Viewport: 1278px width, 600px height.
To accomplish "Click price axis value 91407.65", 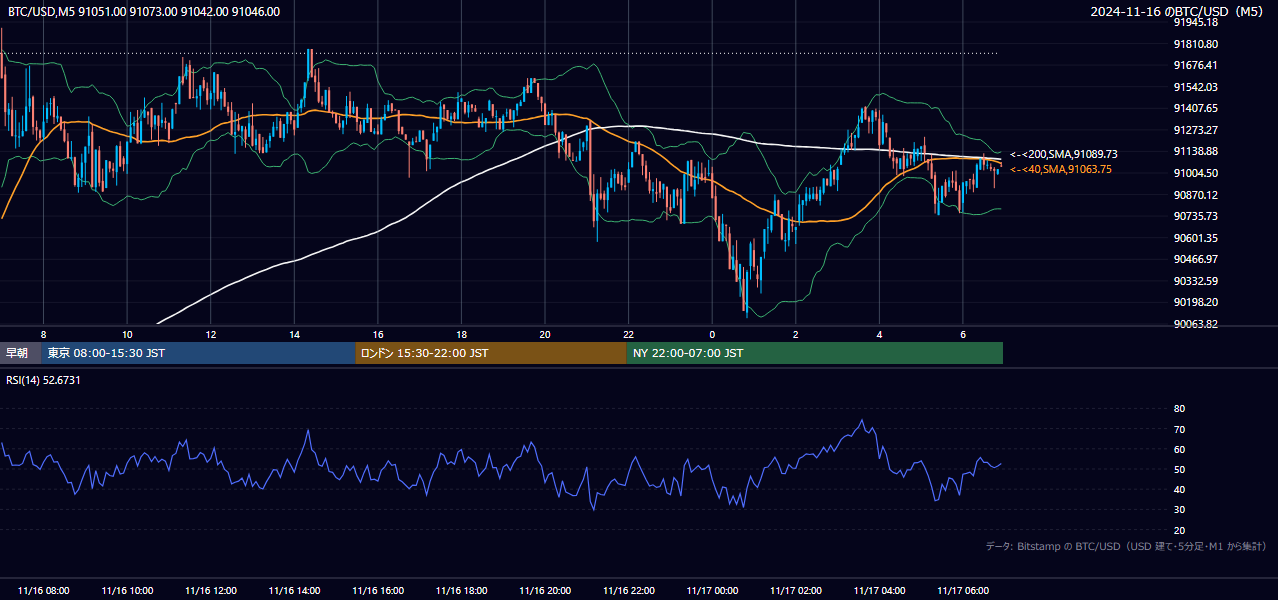I will (1195, 108).
